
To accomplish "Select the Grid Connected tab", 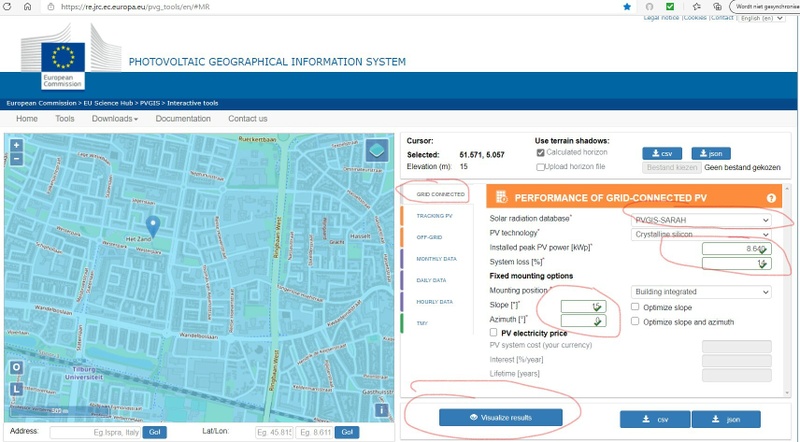I will click(440, 194).
